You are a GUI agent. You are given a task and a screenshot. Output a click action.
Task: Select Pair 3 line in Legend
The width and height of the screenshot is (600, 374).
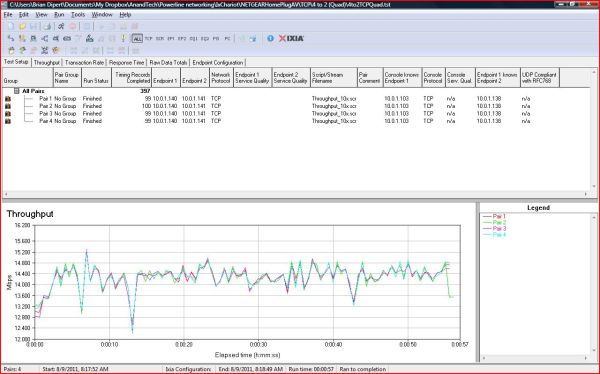click(494, 229)
